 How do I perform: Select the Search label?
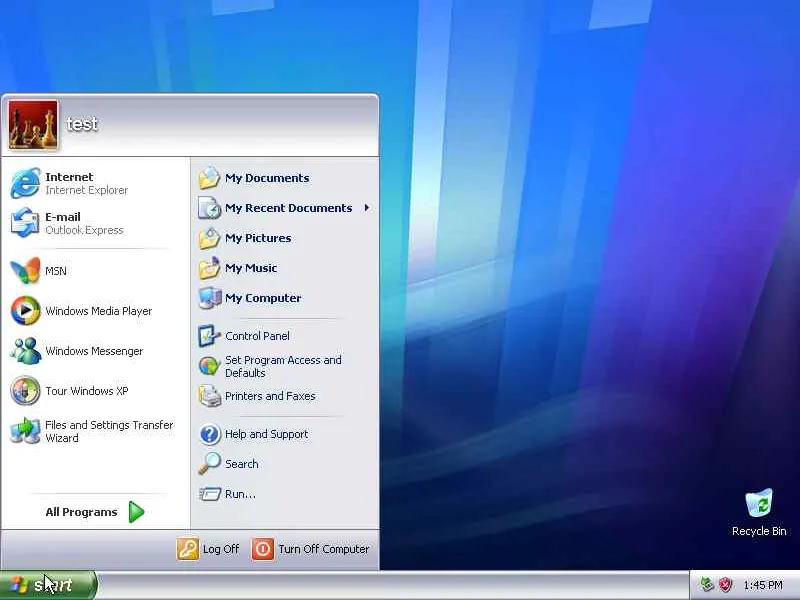(241, 464)
